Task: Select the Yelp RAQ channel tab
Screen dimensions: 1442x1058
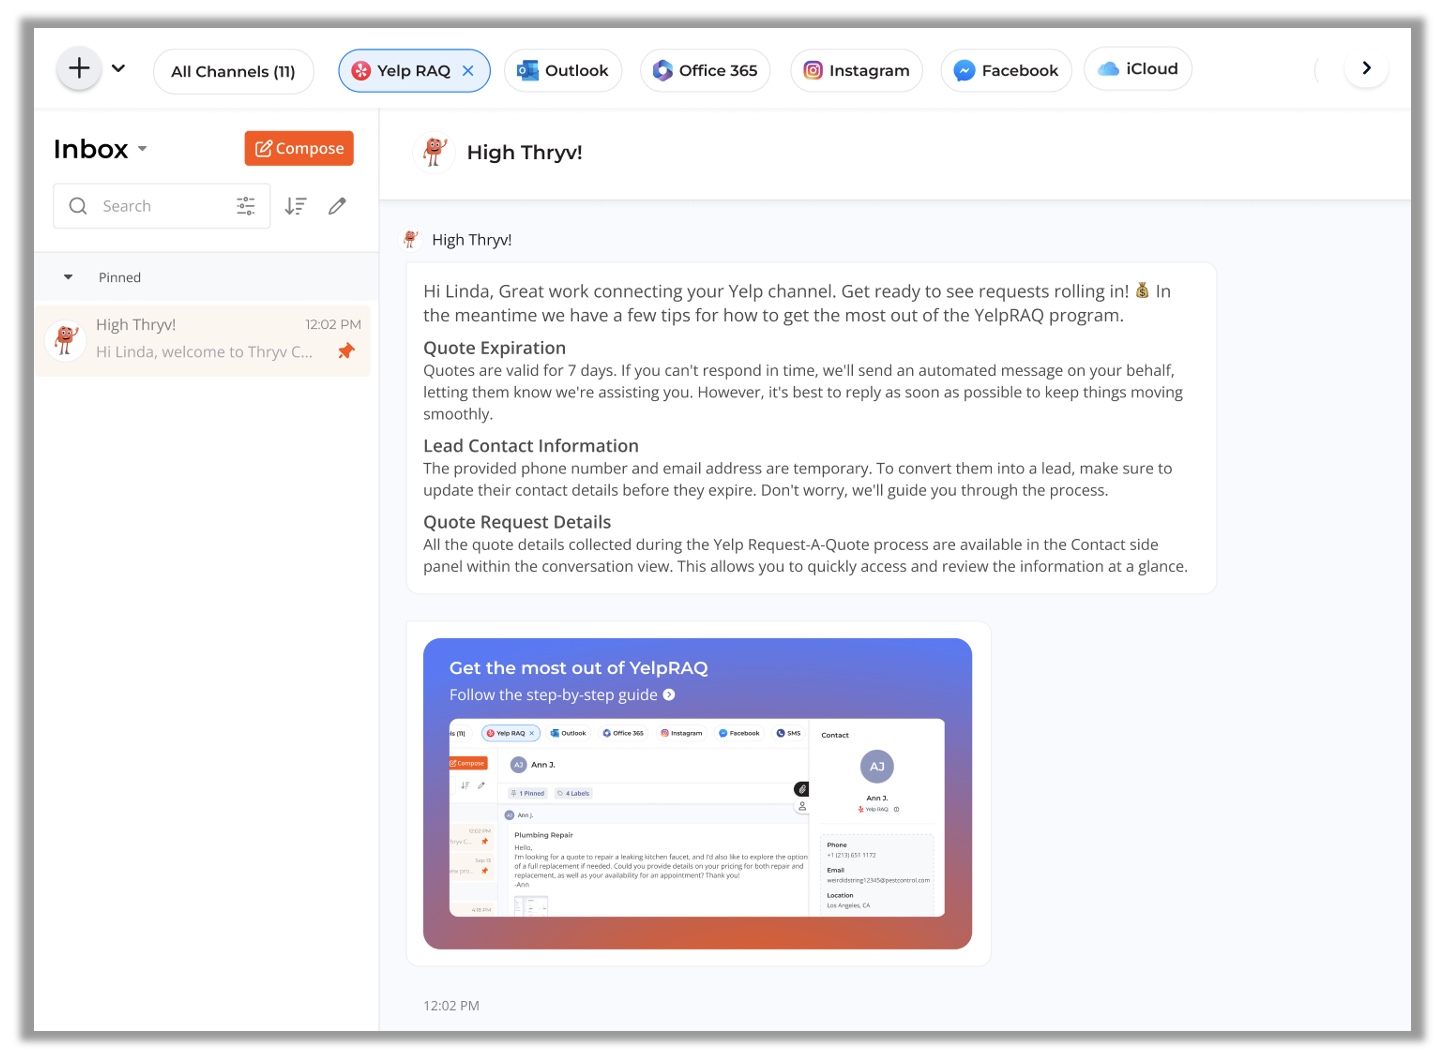Action: 414,71
